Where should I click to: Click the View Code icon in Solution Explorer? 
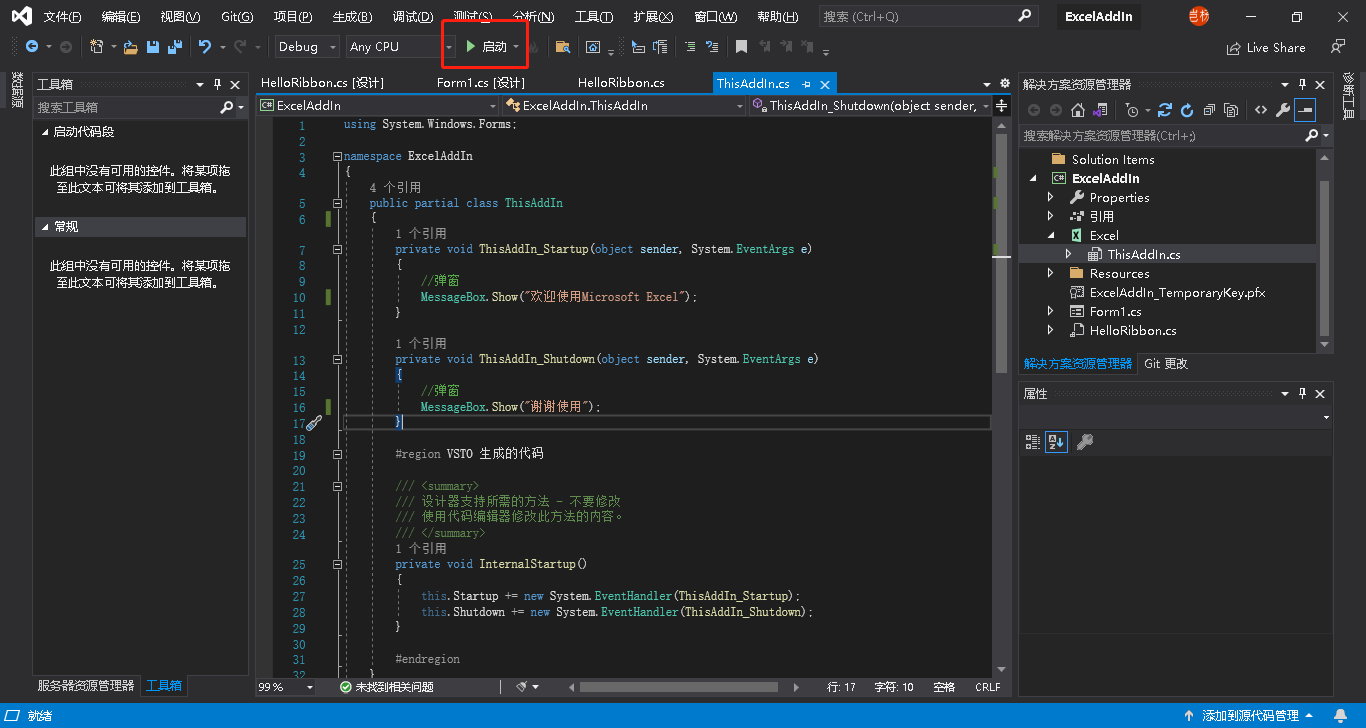pos(1260,110)
